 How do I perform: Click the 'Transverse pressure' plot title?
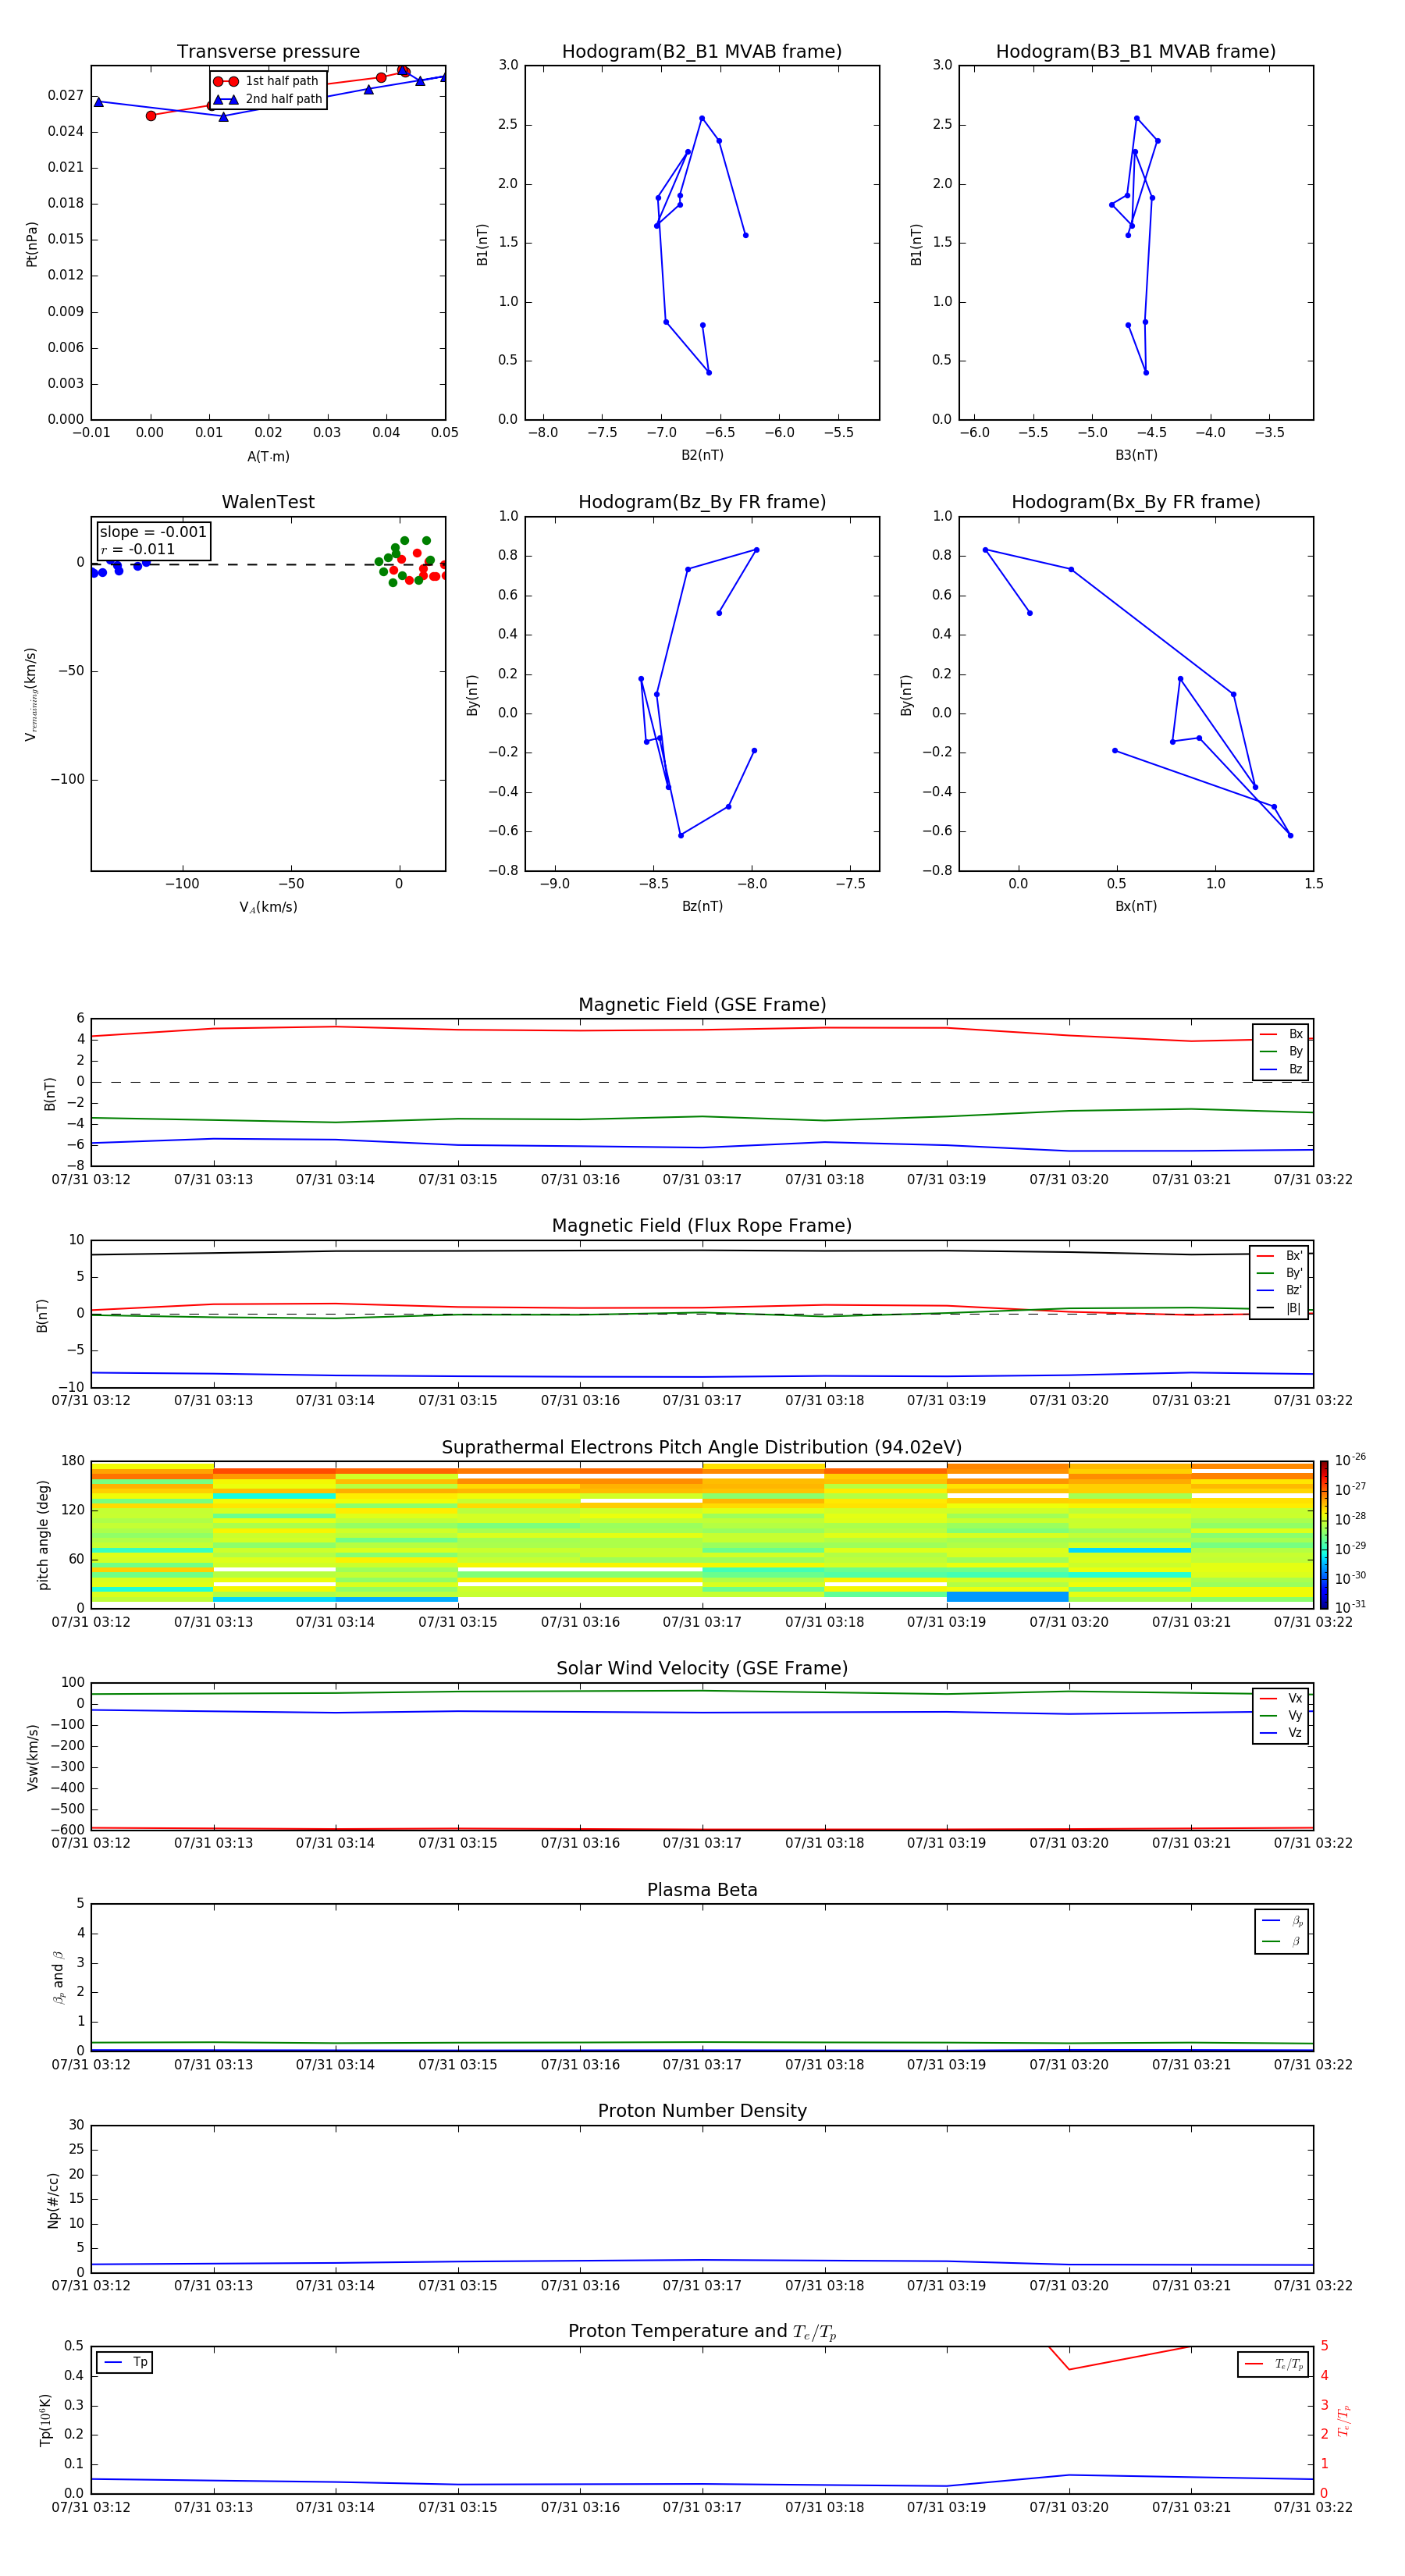pyautogui.click(x=268, y=52)
